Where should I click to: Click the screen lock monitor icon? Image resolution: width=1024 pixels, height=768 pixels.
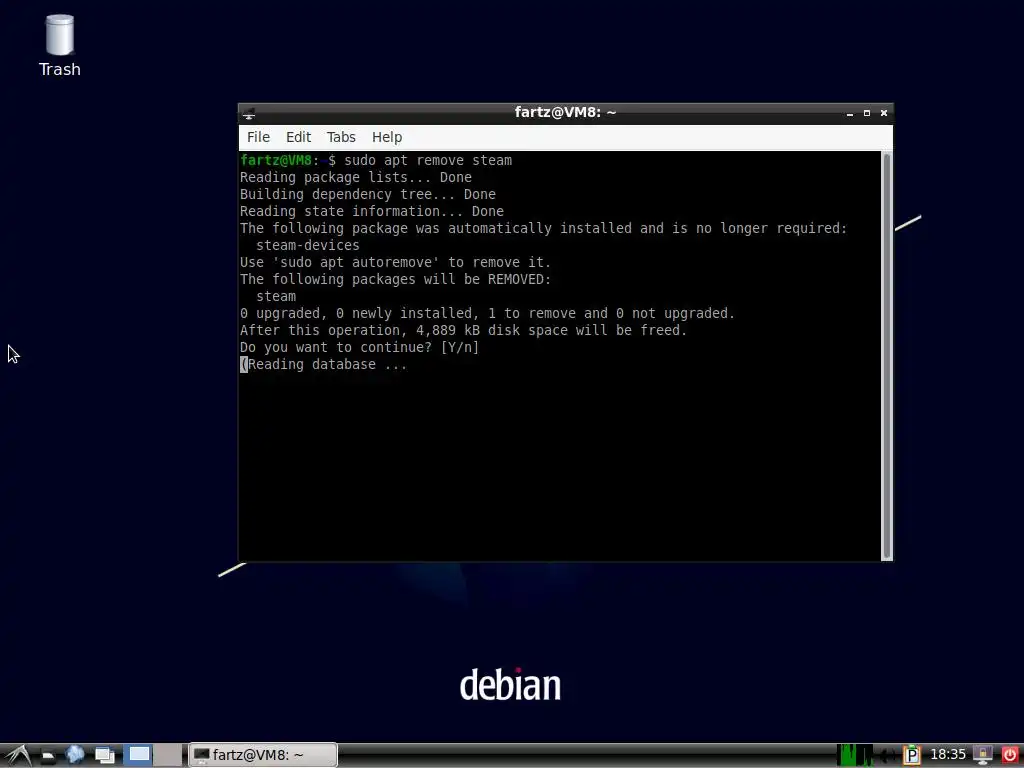click(x=983, y=756)
